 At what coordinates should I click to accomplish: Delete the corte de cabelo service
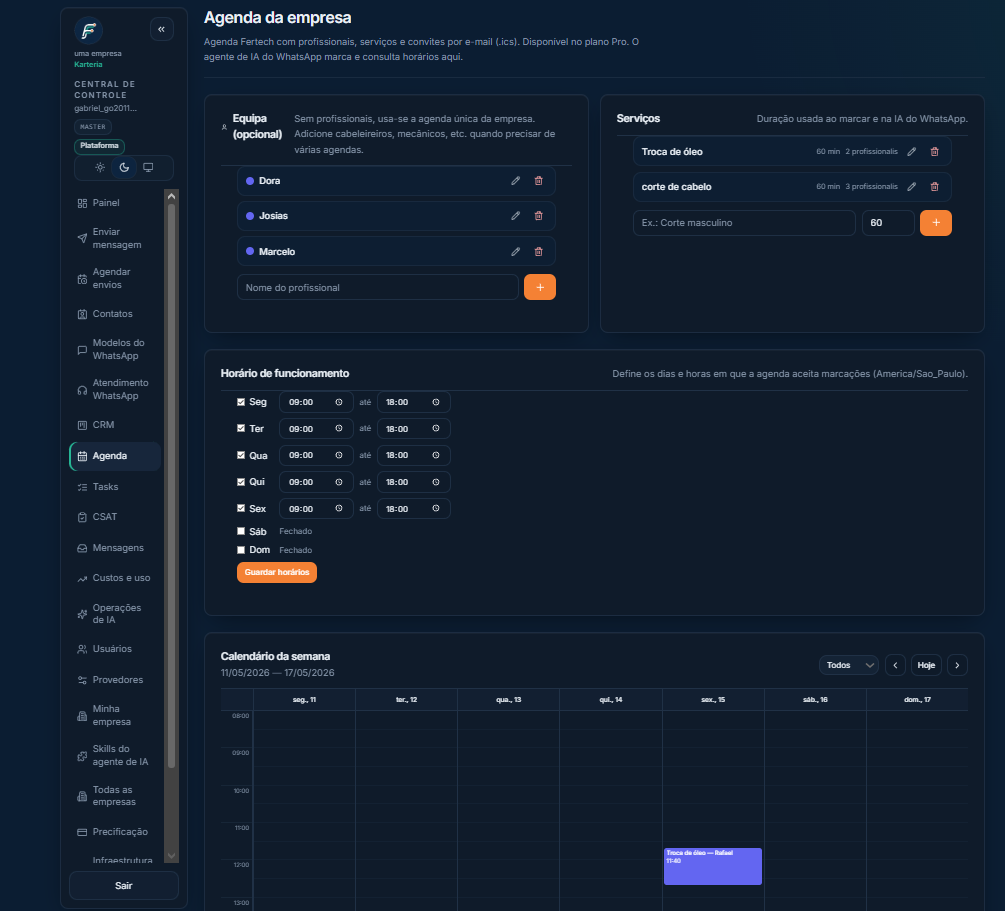point(934,187)
